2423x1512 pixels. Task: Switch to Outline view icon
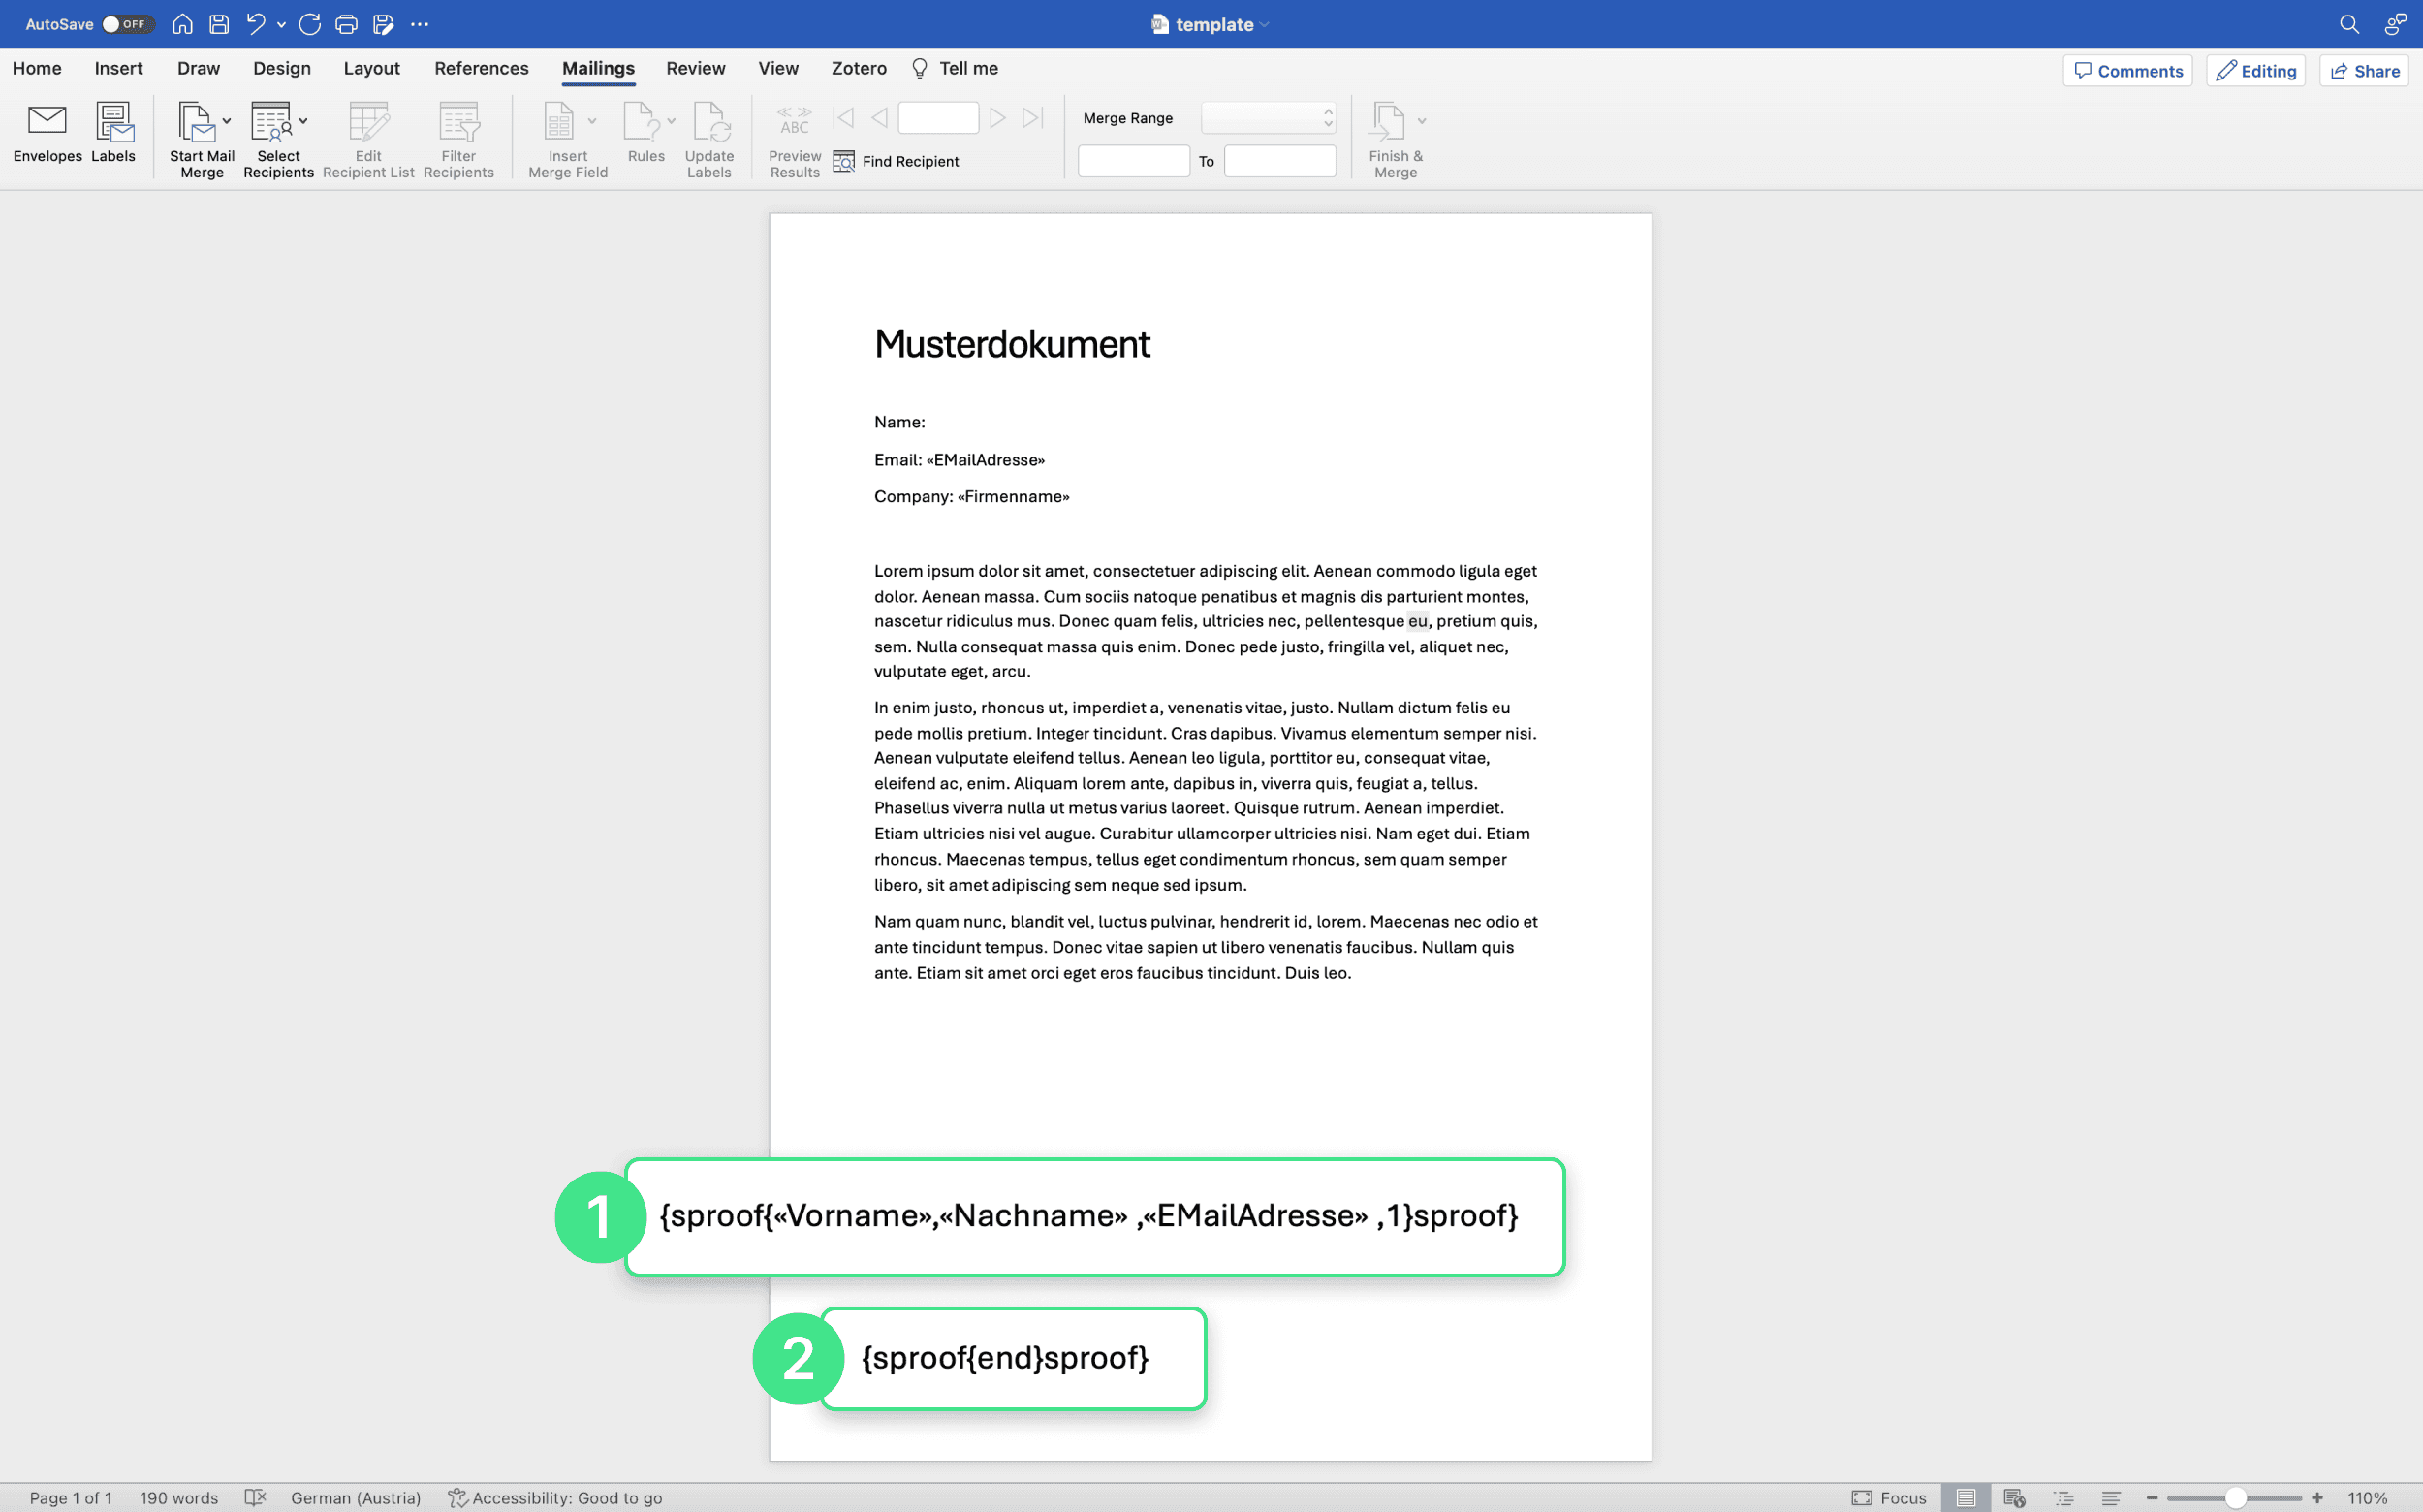coord(2063,1498)
